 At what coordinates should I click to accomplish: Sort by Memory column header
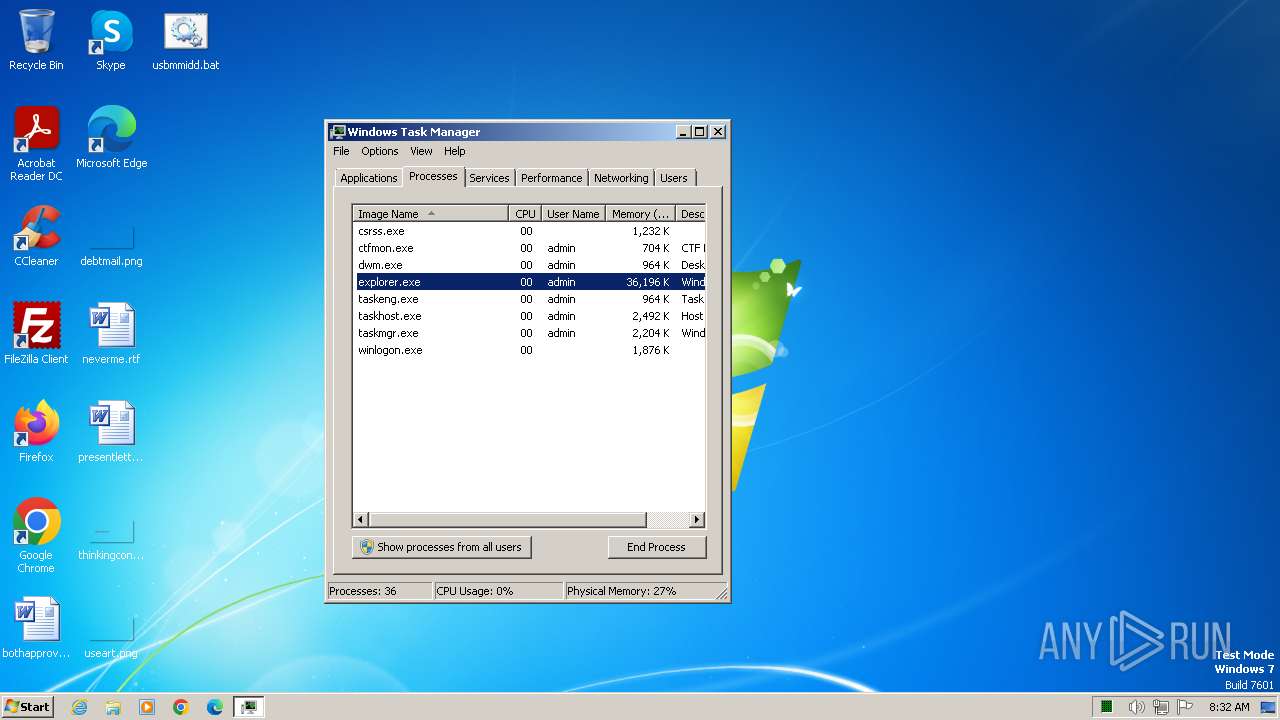640,214
